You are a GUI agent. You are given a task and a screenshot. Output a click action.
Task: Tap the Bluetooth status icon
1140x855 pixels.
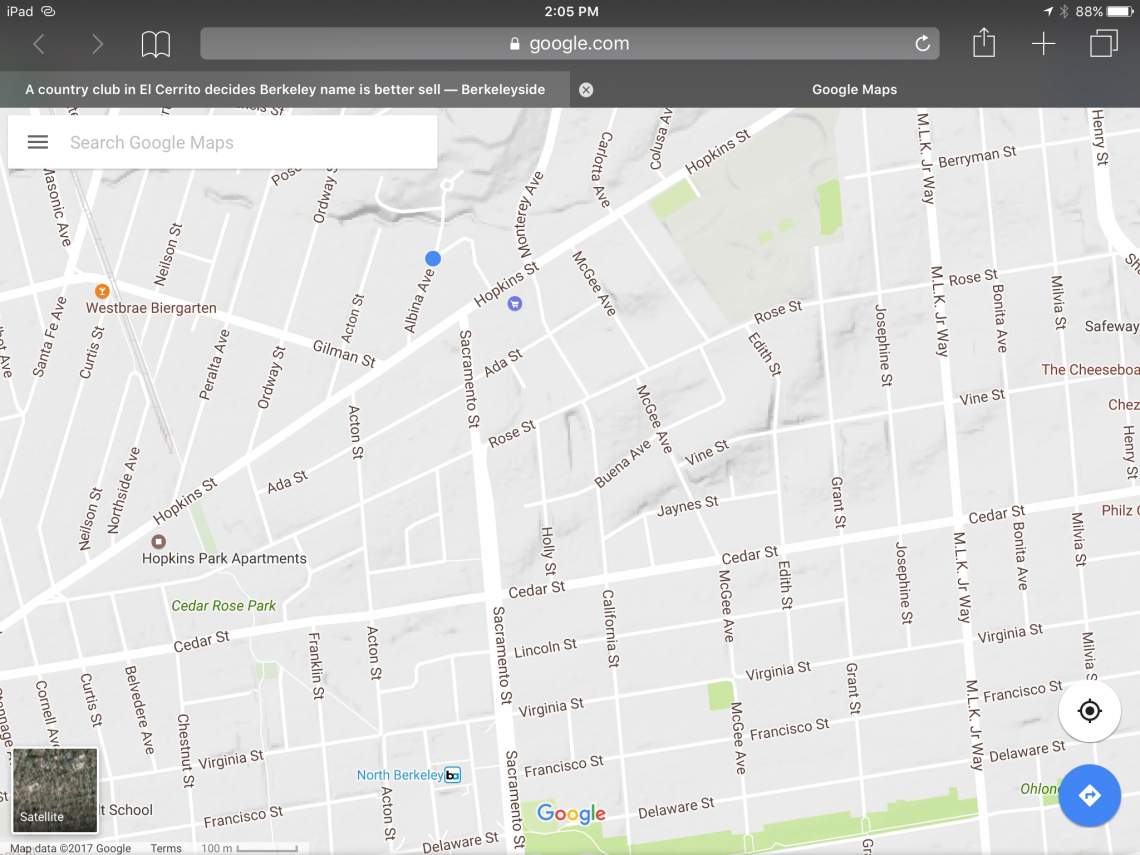point(1064,11)
